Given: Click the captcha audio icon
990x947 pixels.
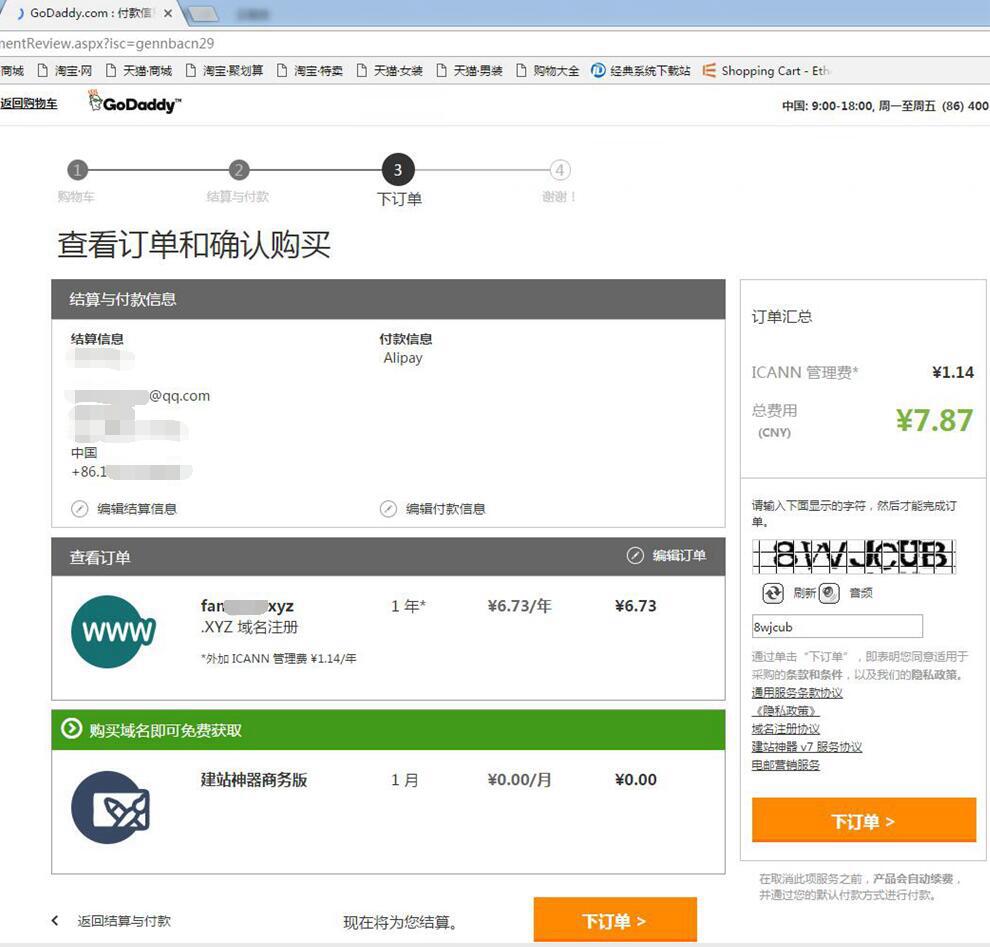Looking at the screenshot, I should (829, 593).
